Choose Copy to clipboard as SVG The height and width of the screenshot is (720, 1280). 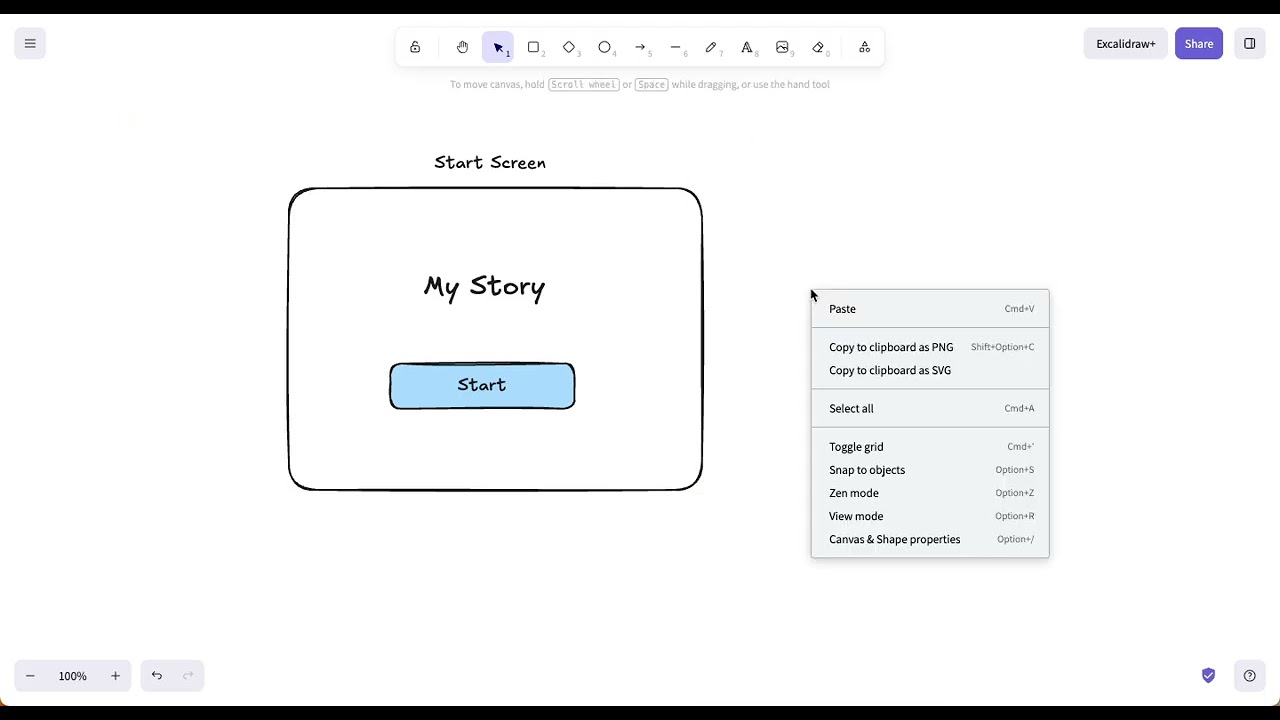point(930,370)
